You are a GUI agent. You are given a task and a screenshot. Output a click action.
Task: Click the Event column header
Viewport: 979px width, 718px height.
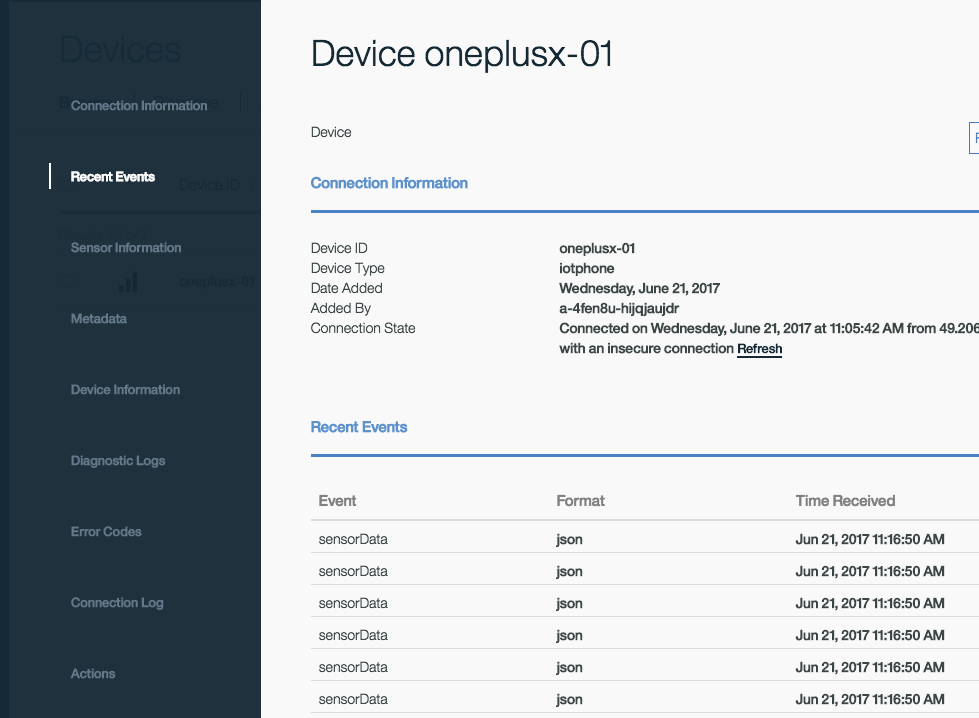(337, 501)
